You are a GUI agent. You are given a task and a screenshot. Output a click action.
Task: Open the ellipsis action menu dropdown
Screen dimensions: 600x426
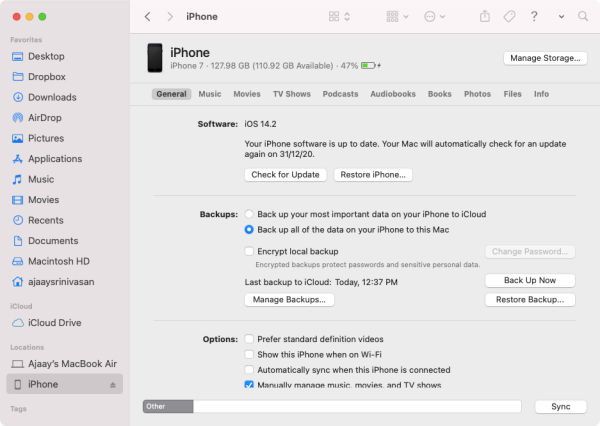pyautogui.click(x=435, y=17)
